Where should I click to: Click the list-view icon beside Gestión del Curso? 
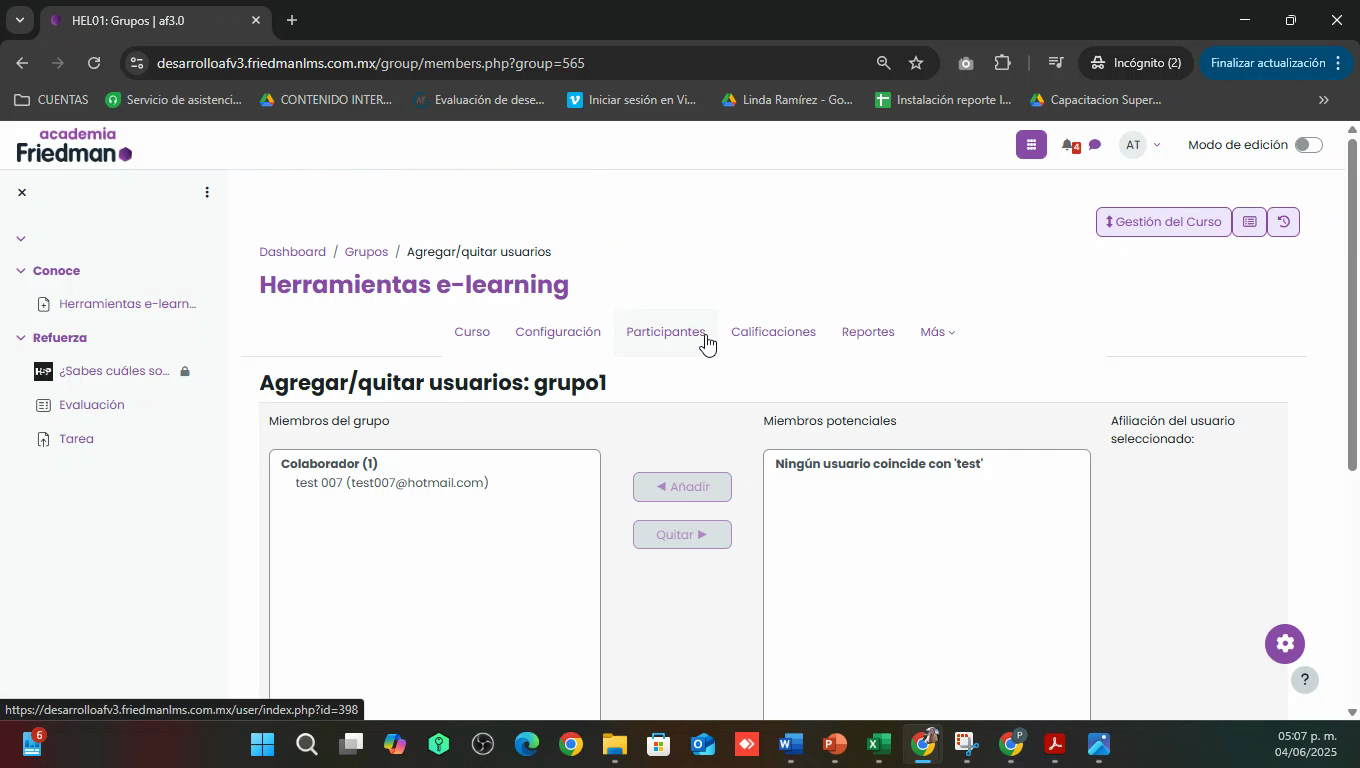tap(1249, 222)
